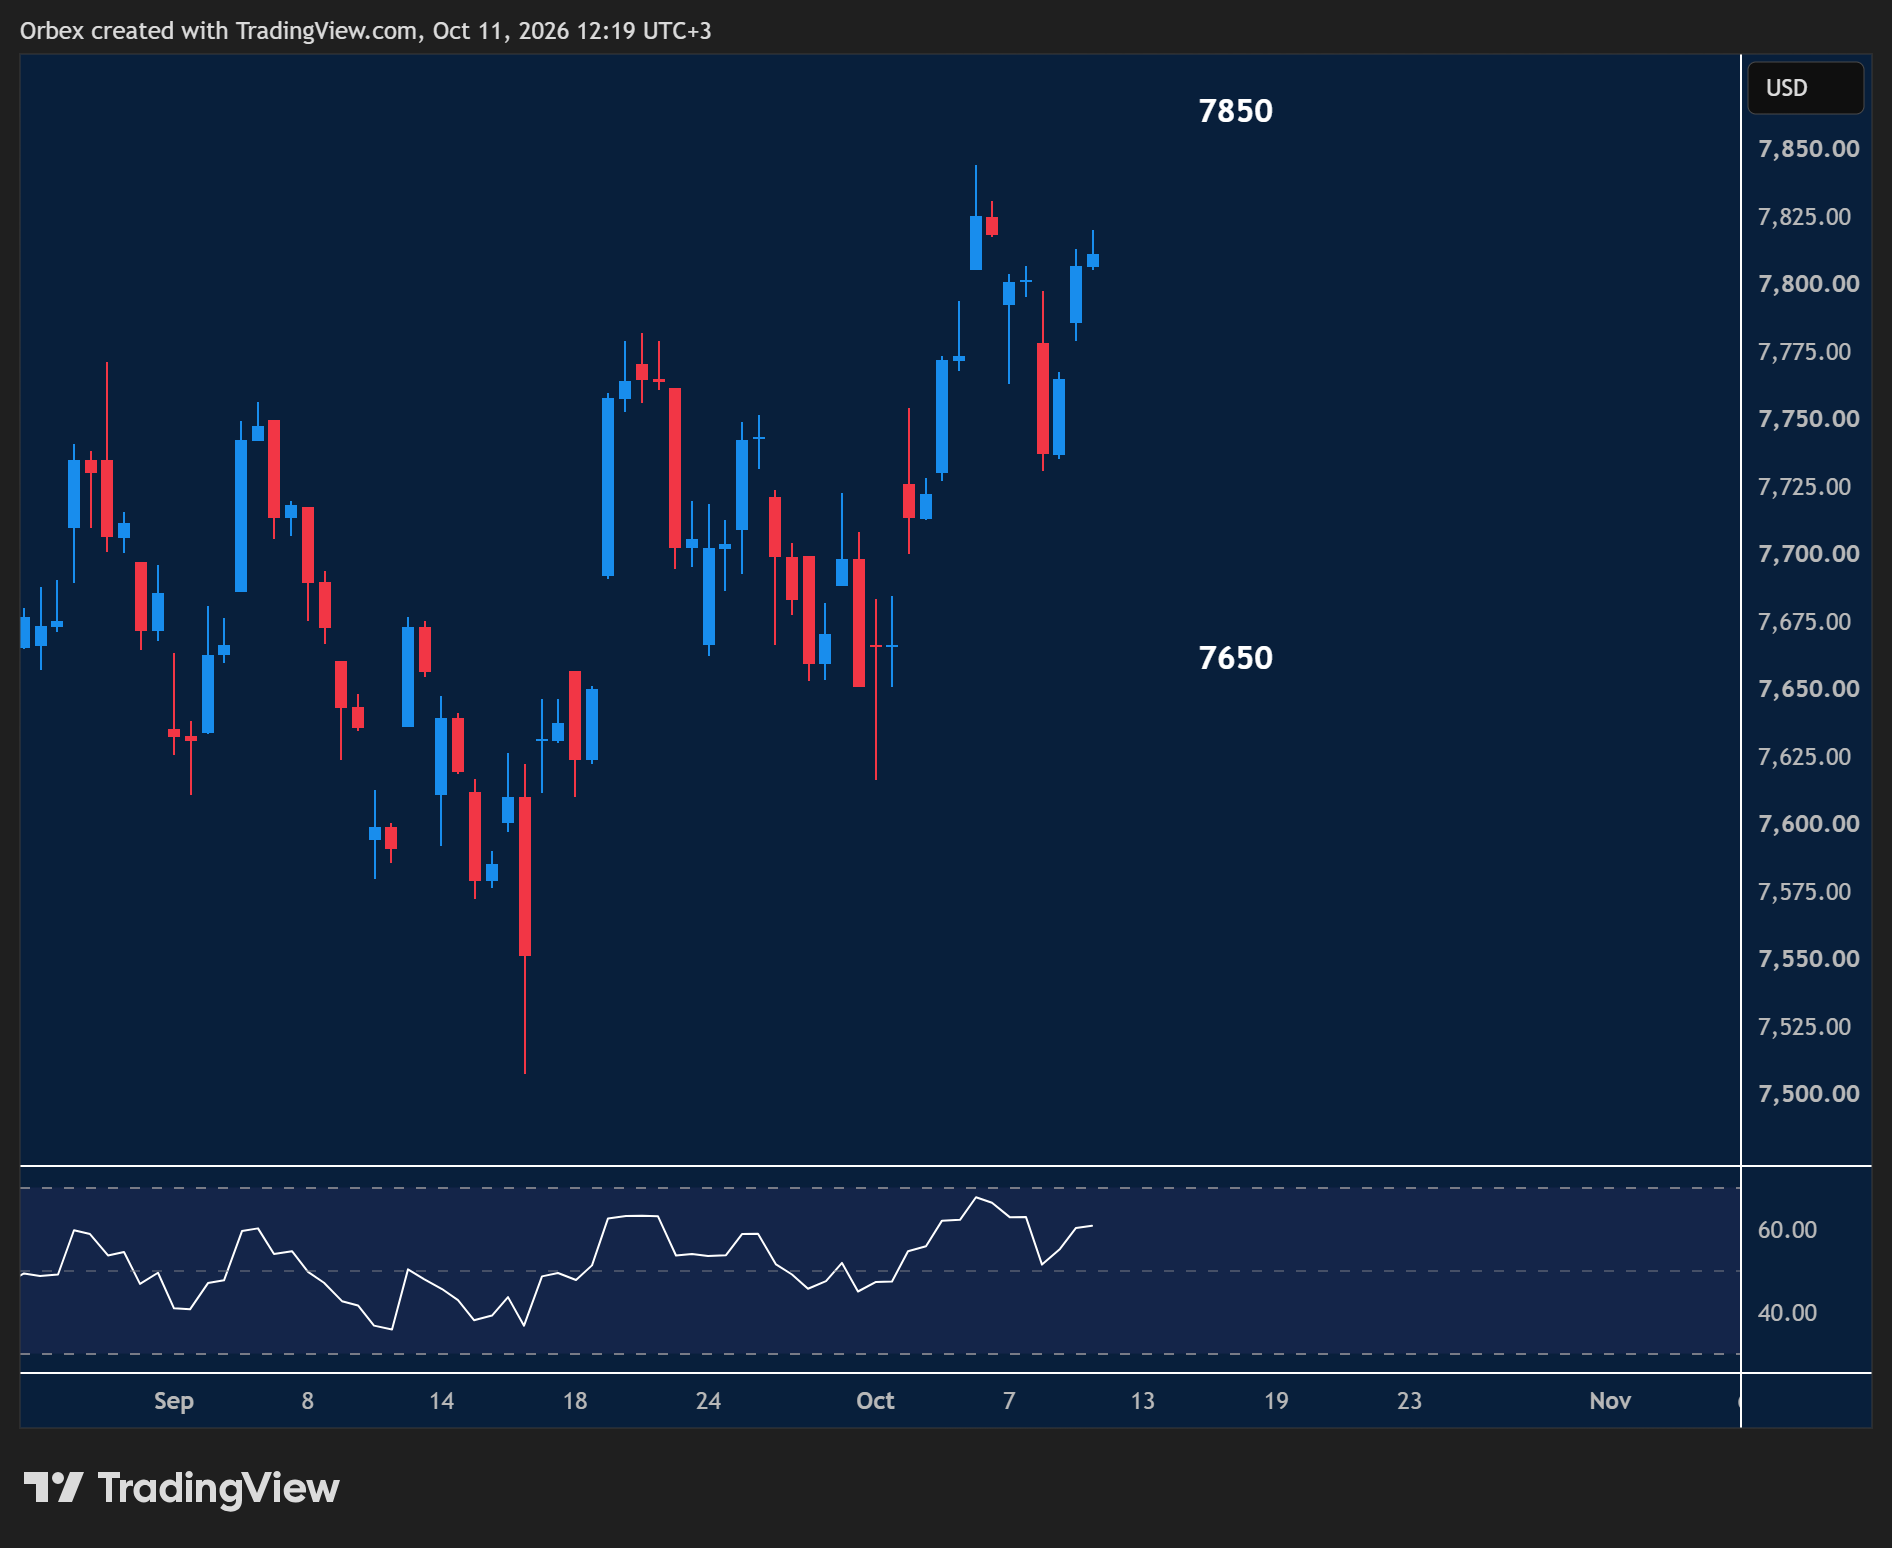Image resolution: width=1892 pixels, height=1548 pixels.
Task: Open the USD currency selector
Action: coord(1805,88)
